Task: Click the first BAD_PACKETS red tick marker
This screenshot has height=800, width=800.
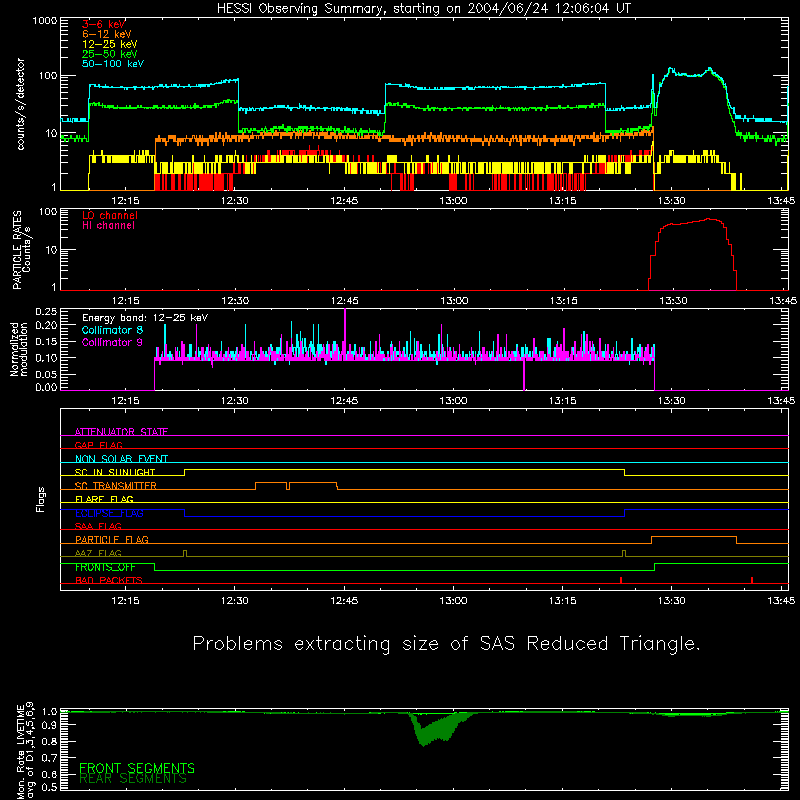Action: point(621,580)
